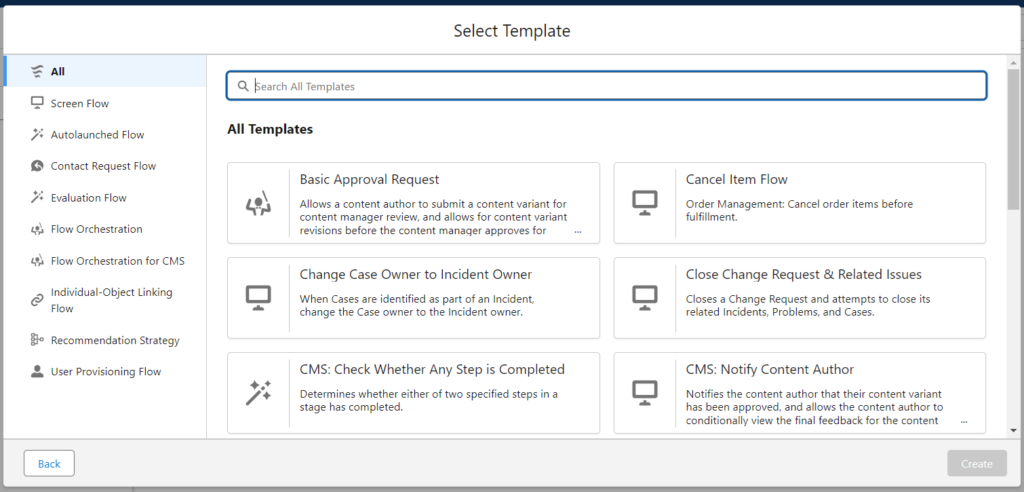Click the Basic Approval Request orchestration icon
The image size is (1024, 492).
tap(258, 204)
